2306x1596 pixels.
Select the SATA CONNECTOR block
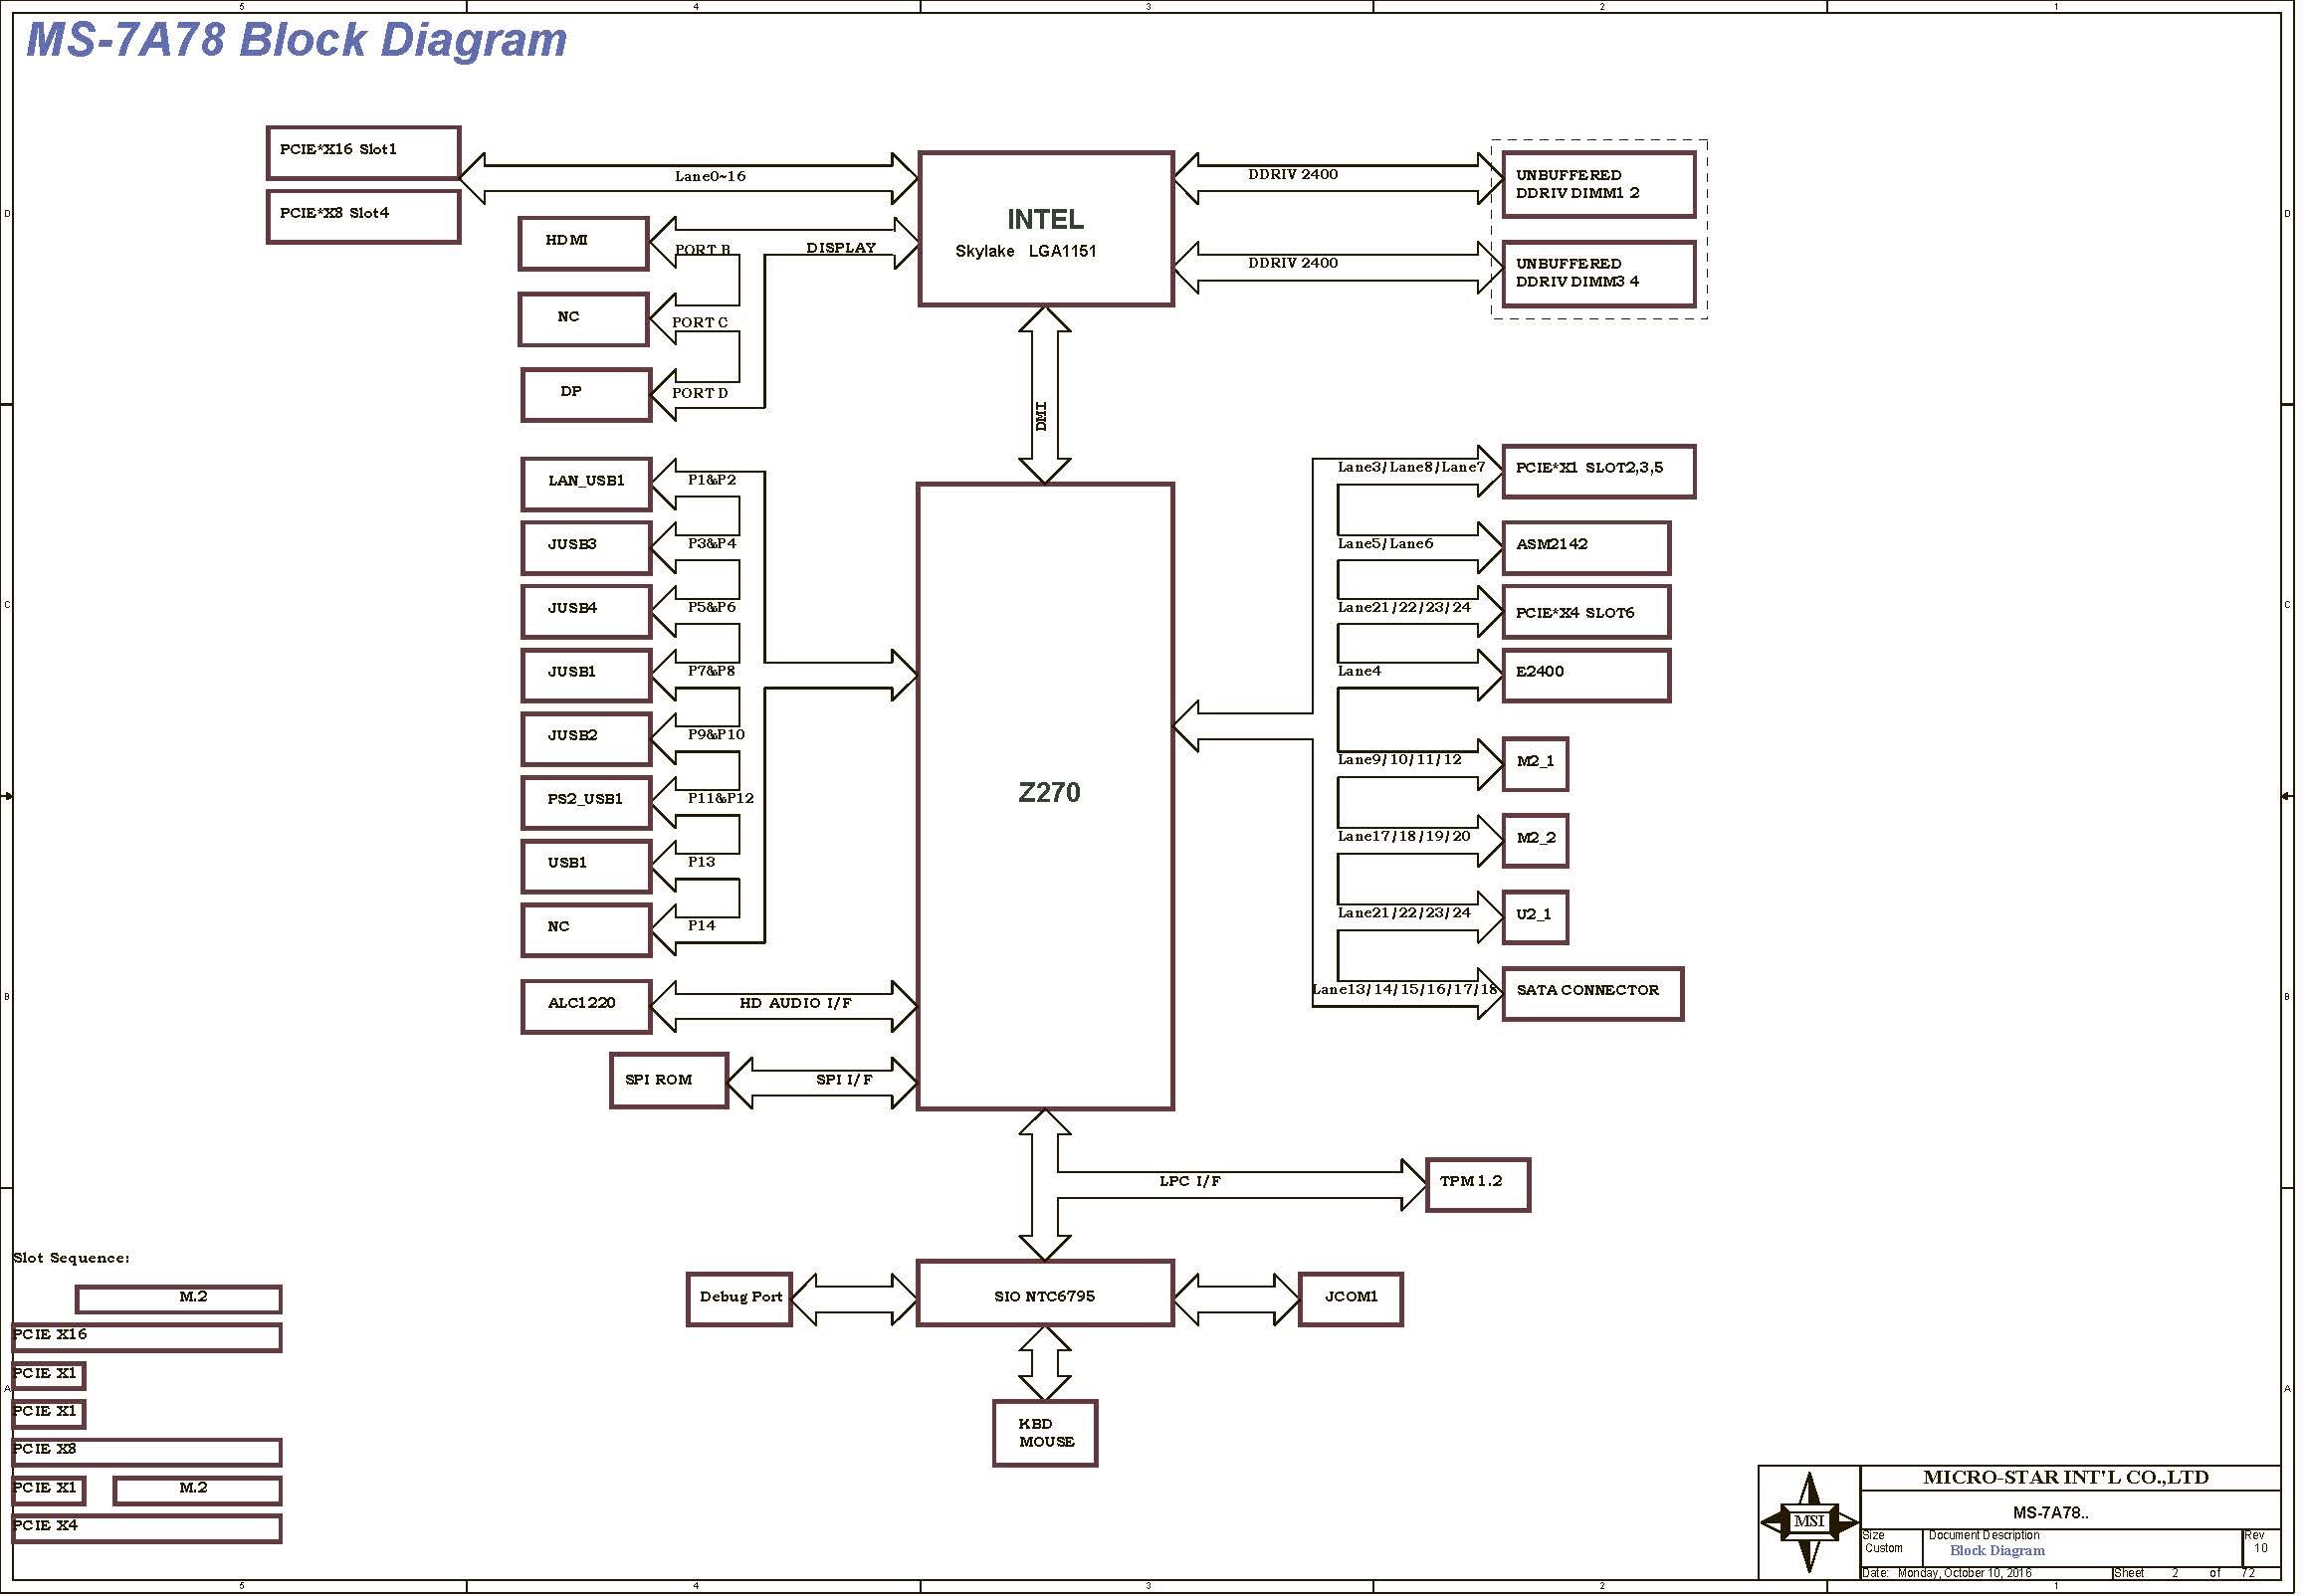(1592, 992)
